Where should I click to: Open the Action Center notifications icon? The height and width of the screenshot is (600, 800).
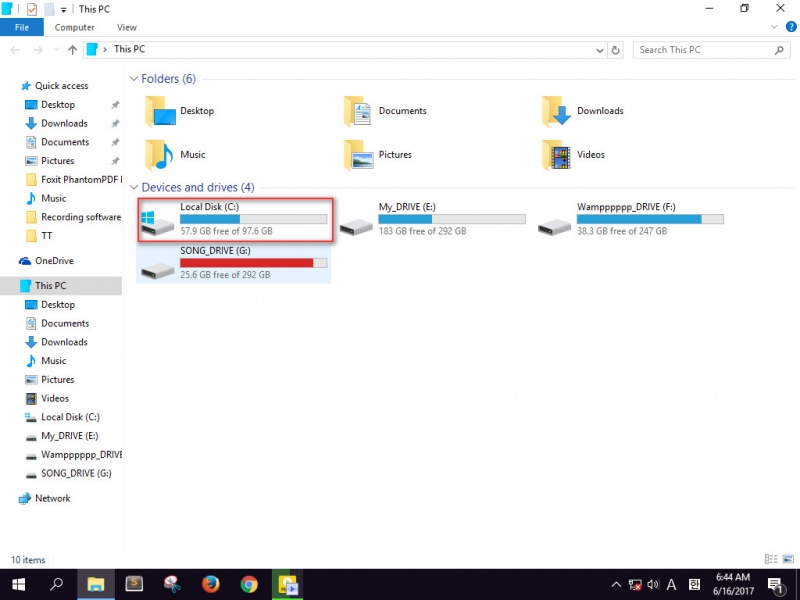[776, 585]
